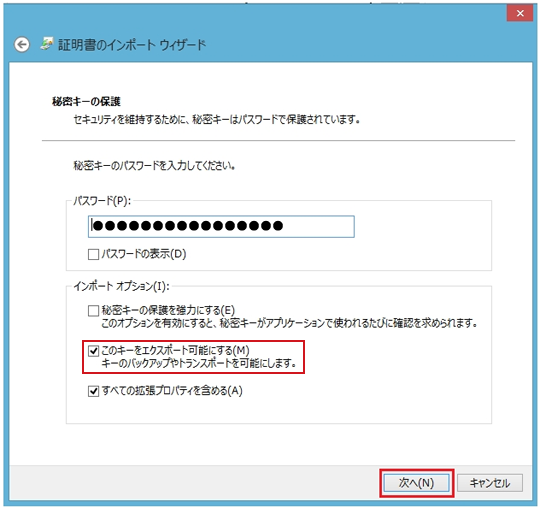Click text 秘密キーのパスワードを入力してください。
The width and height of the screenshot is (540, 508).
(x=155, y=166)
